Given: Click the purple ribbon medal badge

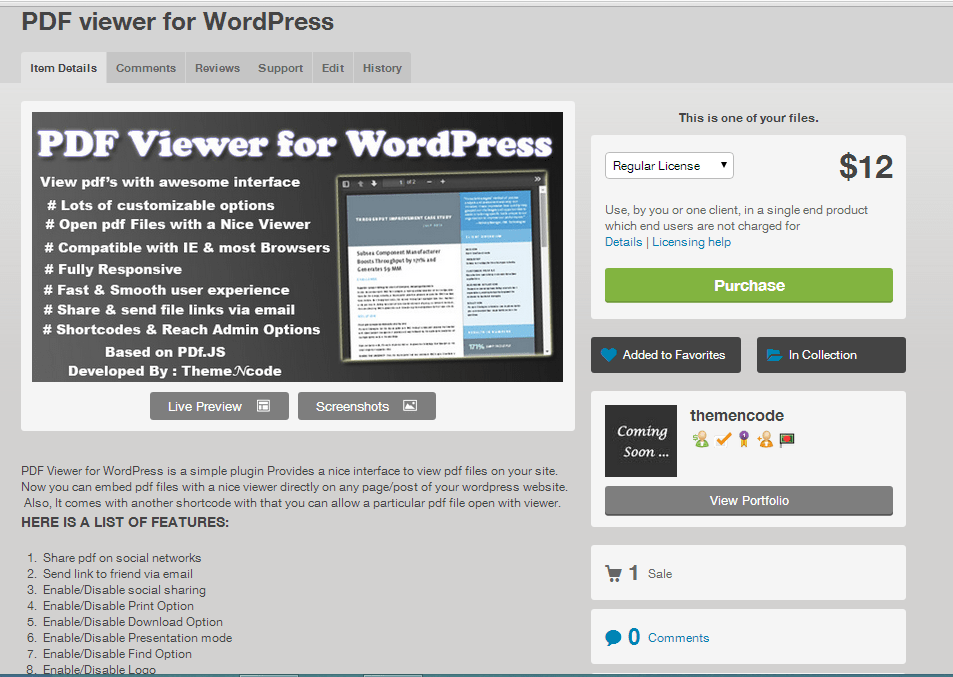Looking at the screenshot, I should click(x=744, y=439).
